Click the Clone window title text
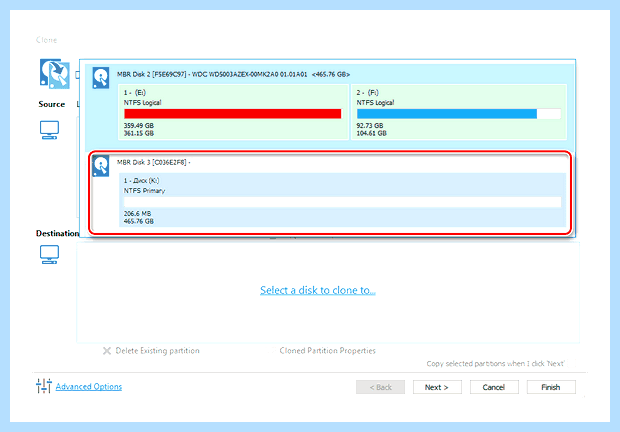 [46, 40]
